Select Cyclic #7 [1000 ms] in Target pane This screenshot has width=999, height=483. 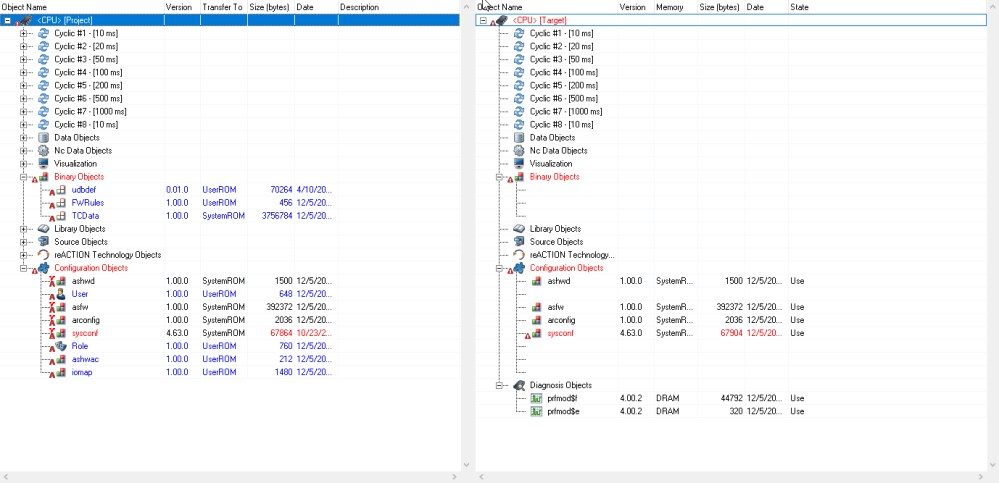tap(566, 112)
